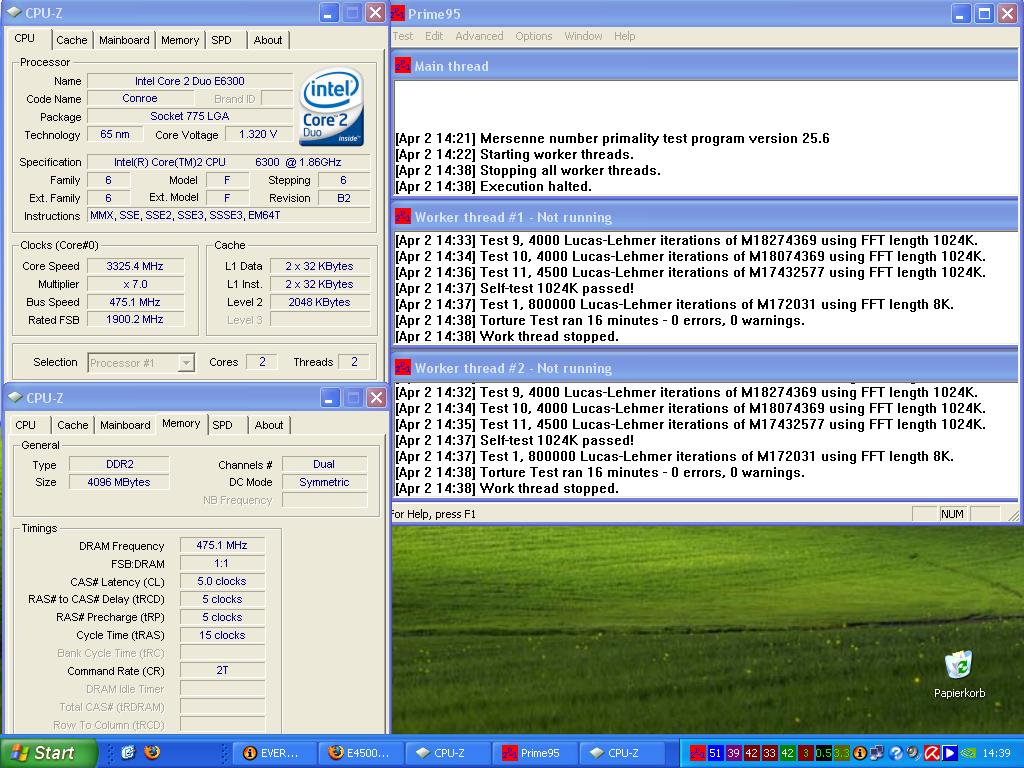The image size is (1024, 768).
Task: Click the quick launch icon beside Start
Action: pyautogui.click(x=128, y=752)
